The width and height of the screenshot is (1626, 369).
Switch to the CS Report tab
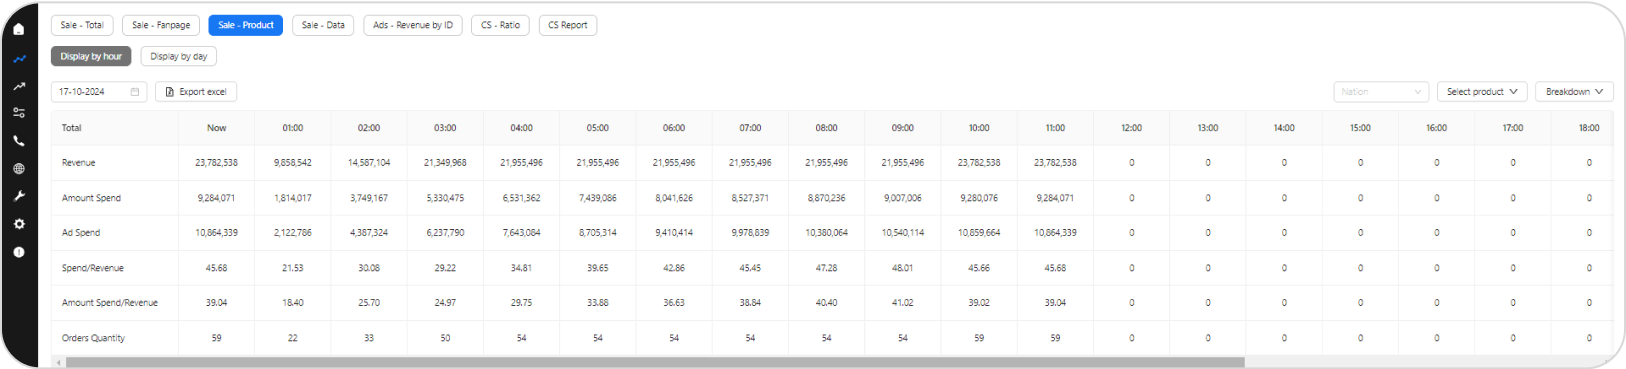[x=568, y=25]
